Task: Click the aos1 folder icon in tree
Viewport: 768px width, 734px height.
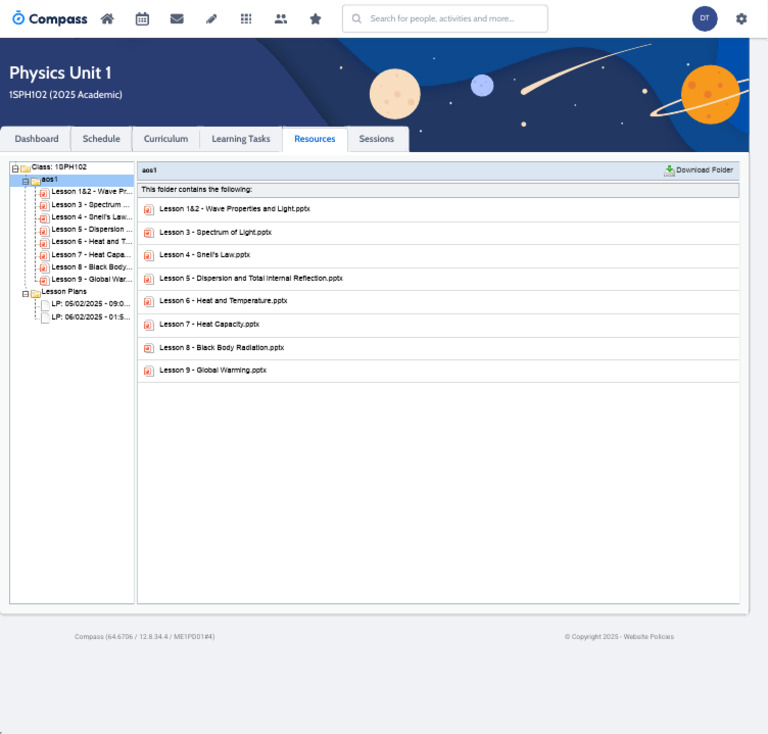Action: click(35, 181)
